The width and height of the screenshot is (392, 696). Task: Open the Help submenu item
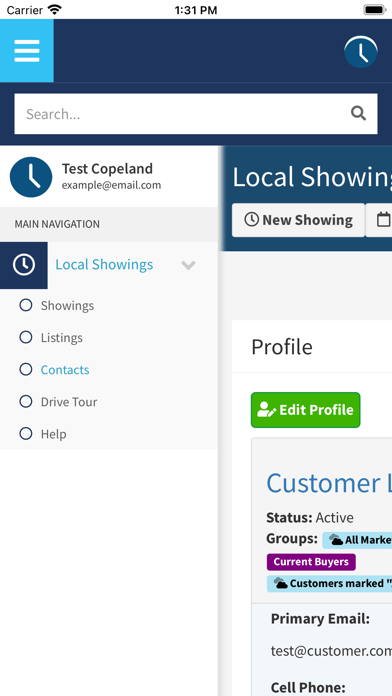(x=53, y=434)
